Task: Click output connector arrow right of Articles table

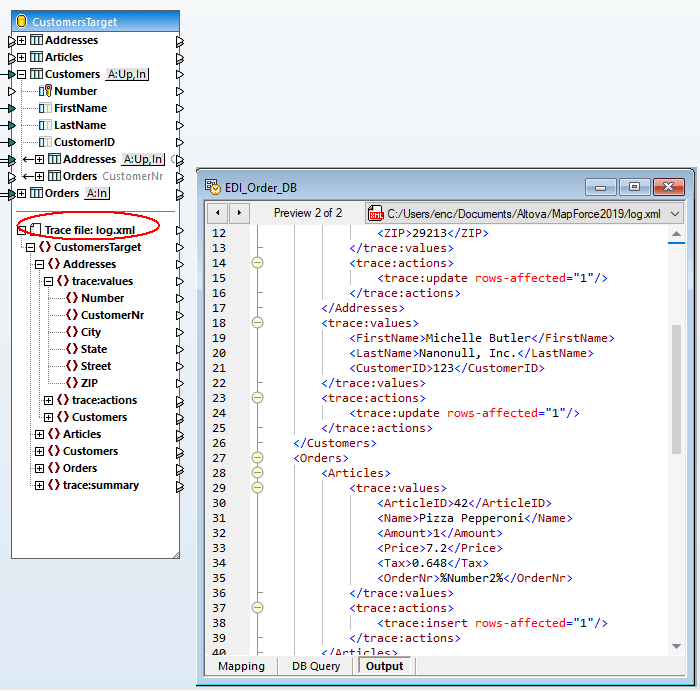Action: tap(180, 57)
